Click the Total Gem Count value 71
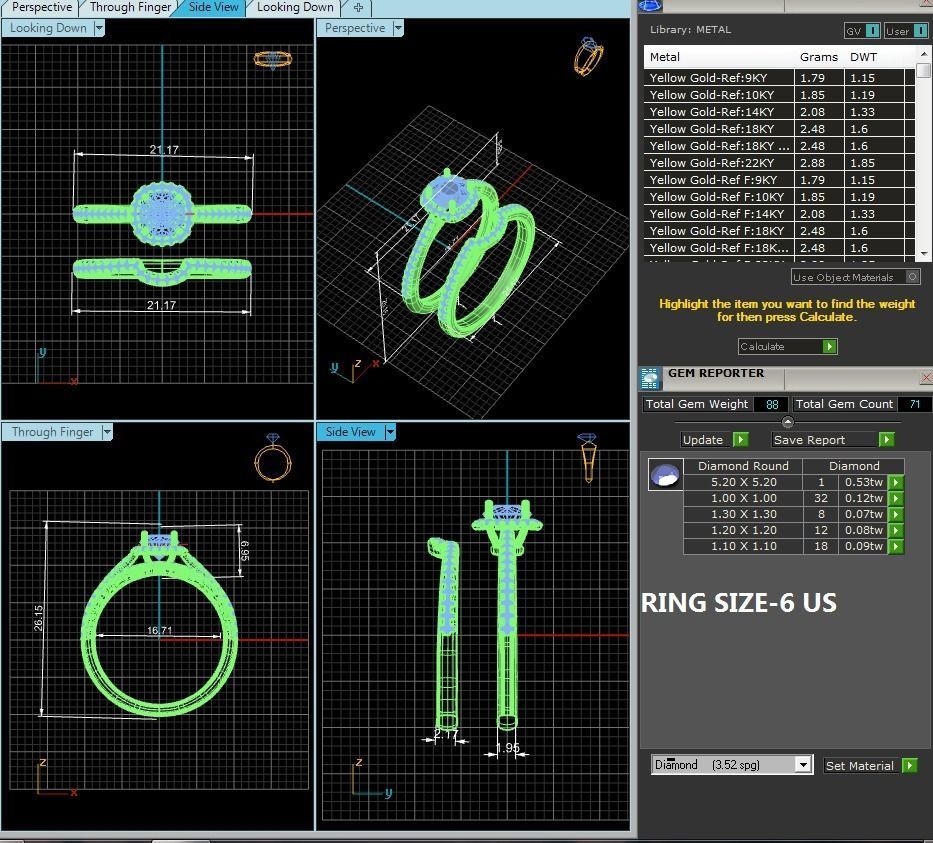 [915, 405]
